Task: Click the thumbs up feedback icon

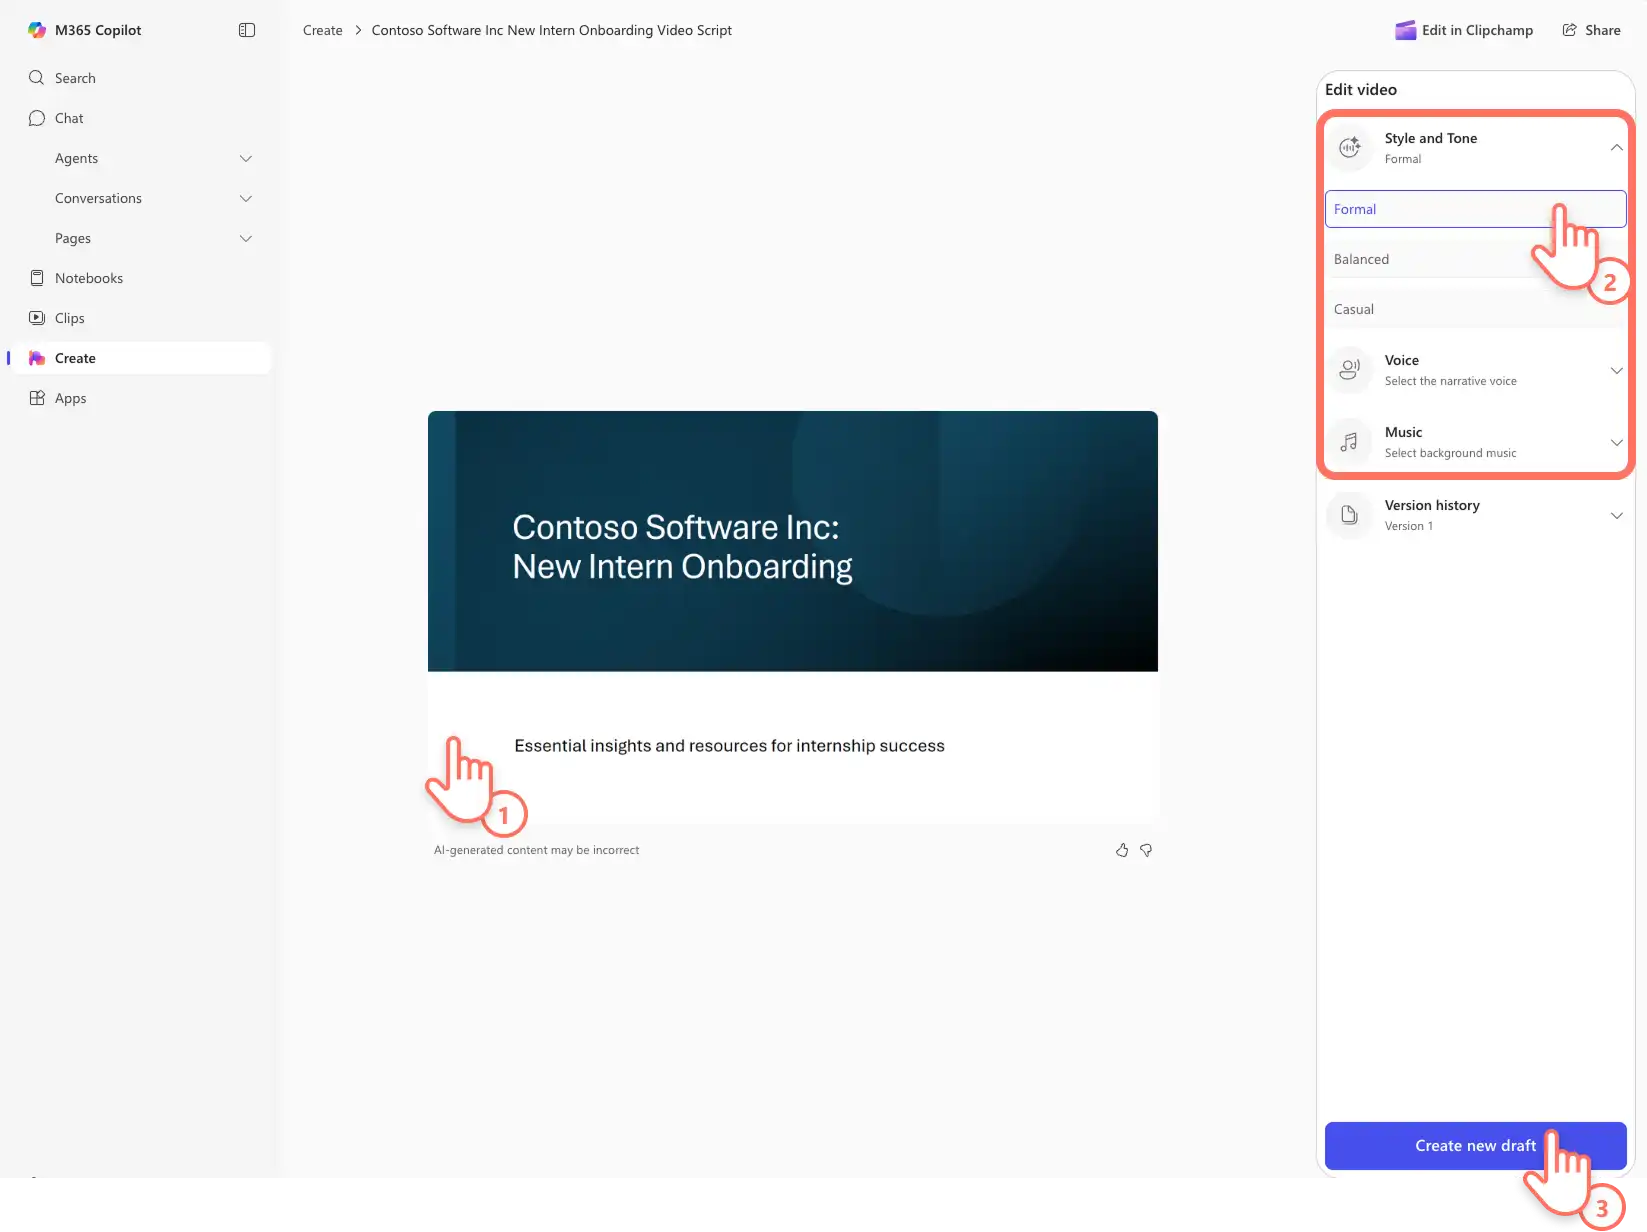Action: [1122, 850]
